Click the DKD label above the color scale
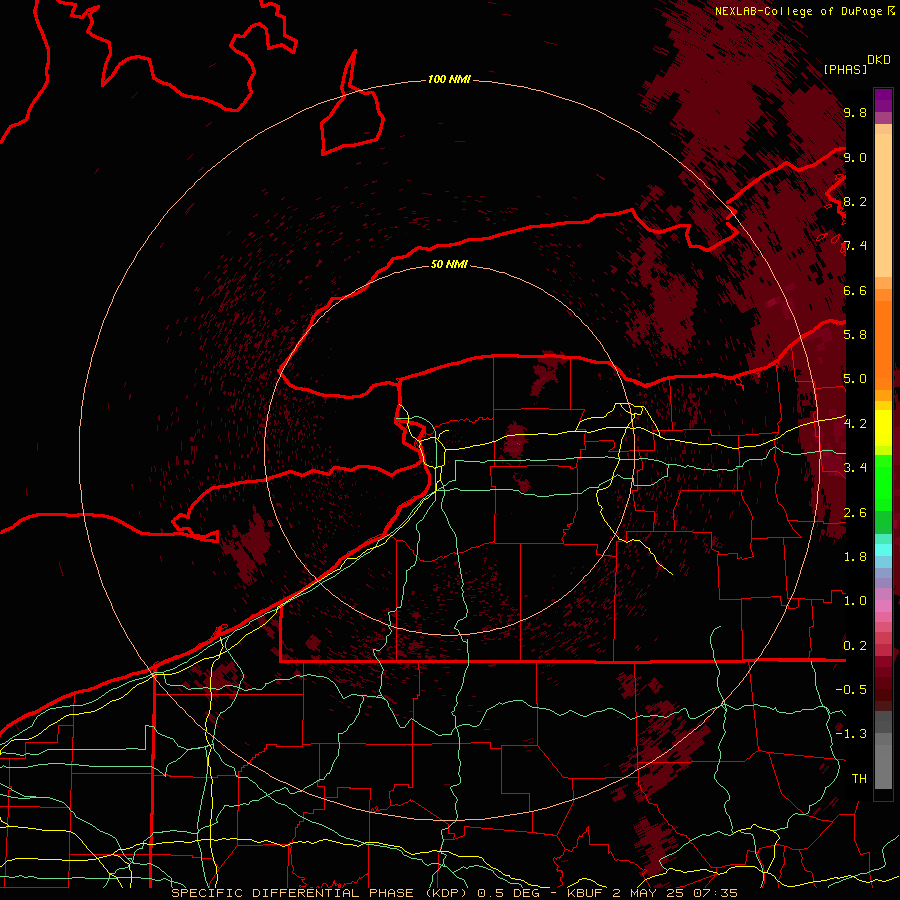 pos(879,60)
